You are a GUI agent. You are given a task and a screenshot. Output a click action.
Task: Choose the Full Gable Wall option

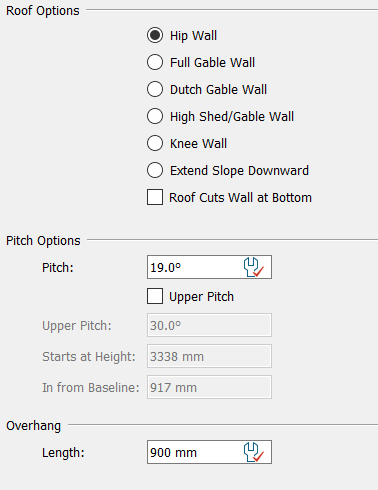tap(155, 62)
